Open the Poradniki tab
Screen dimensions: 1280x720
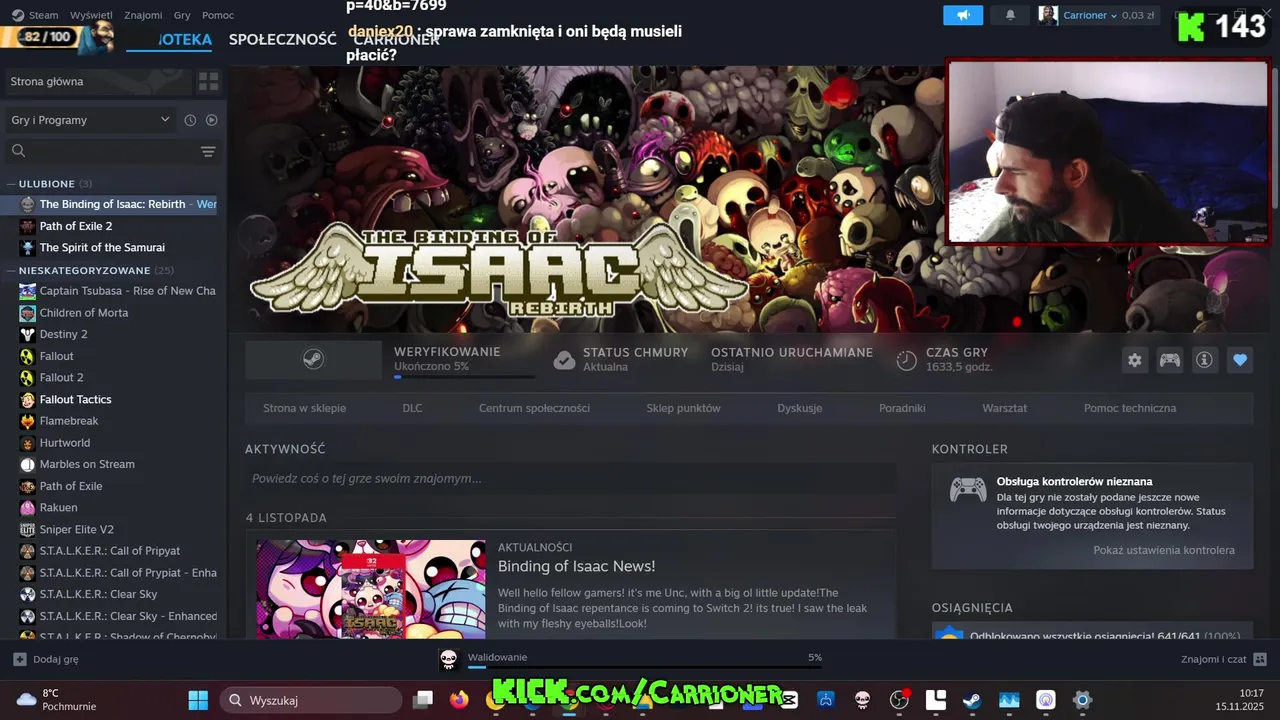coord(902,408)
